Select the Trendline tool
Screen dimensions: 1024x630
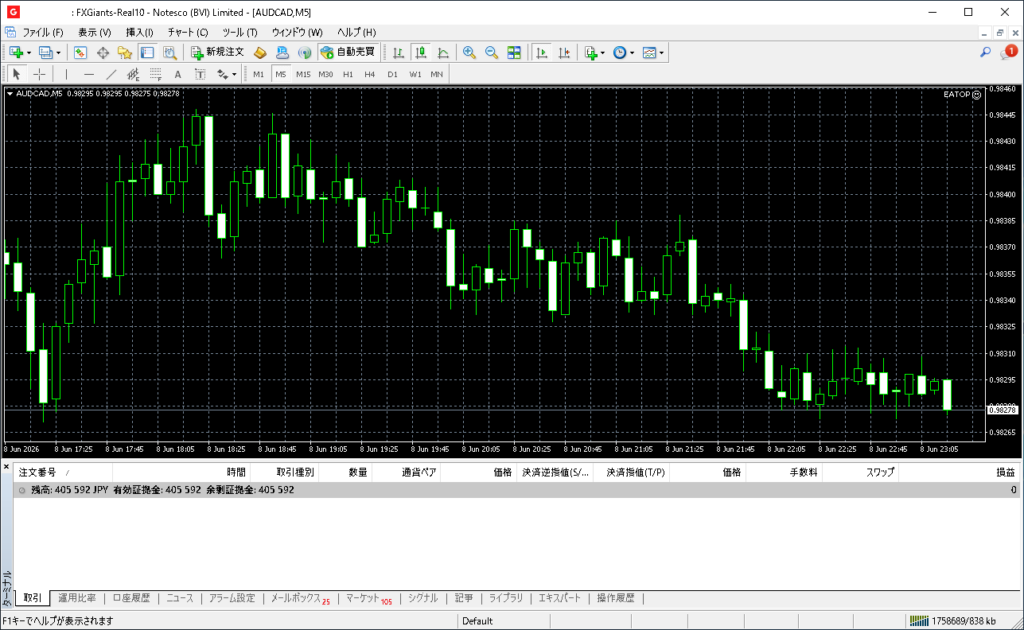pos(111,74)
